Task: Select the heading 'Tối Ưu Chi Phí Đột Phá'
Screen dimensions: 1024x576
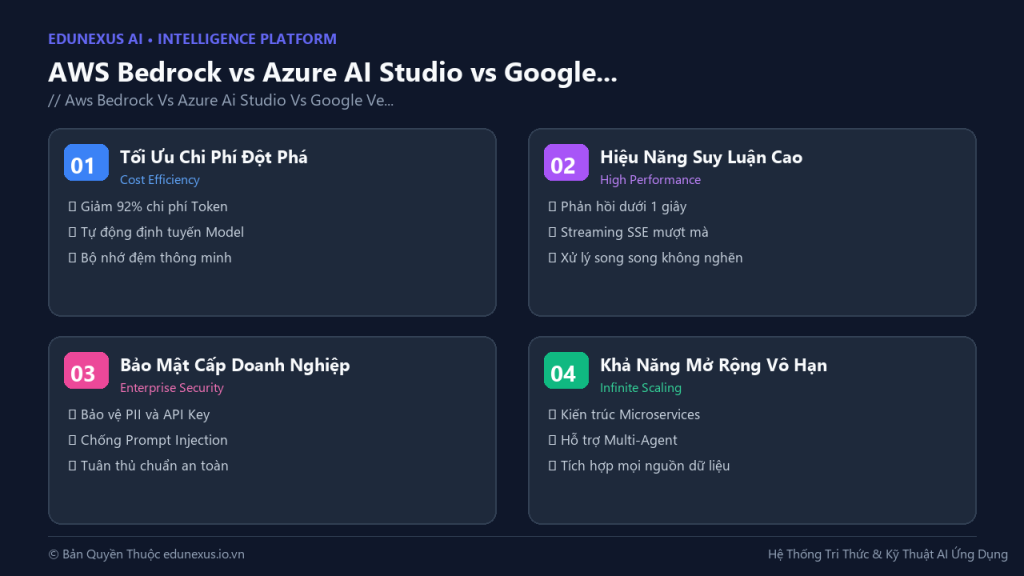Action: (214, 157)
